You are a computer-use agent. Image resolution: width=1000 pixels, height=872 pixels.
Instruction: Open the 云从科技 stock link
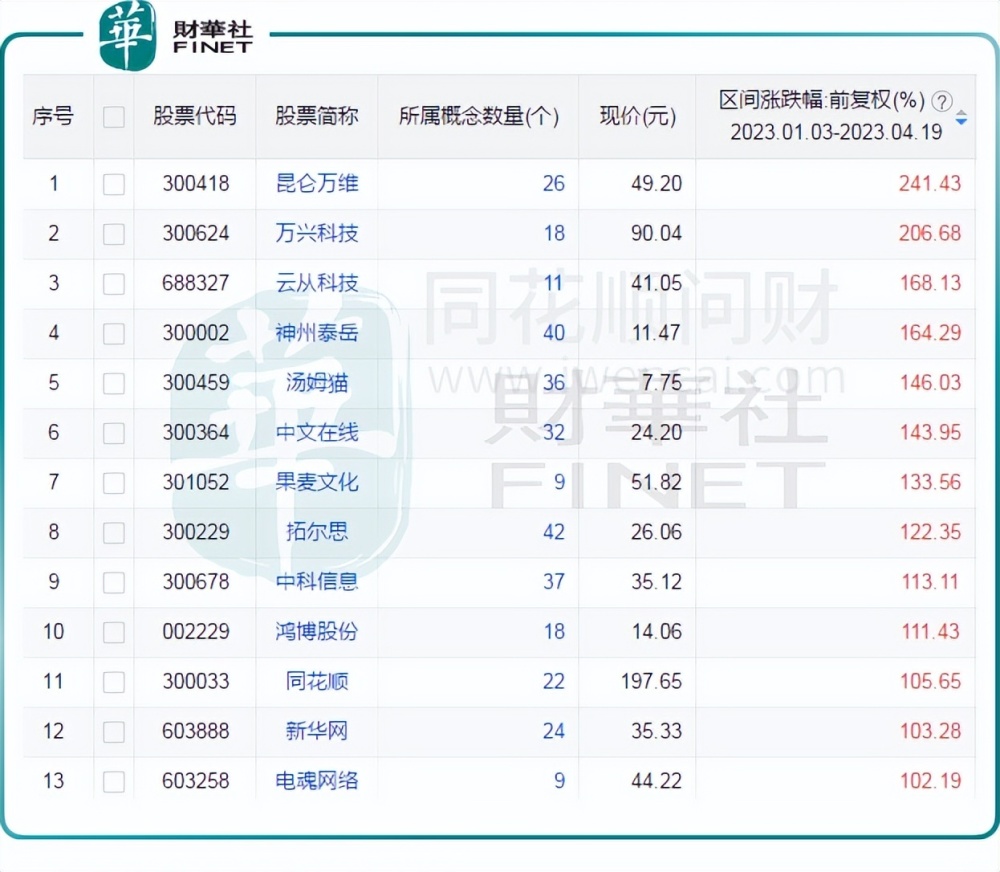[317, 283]
